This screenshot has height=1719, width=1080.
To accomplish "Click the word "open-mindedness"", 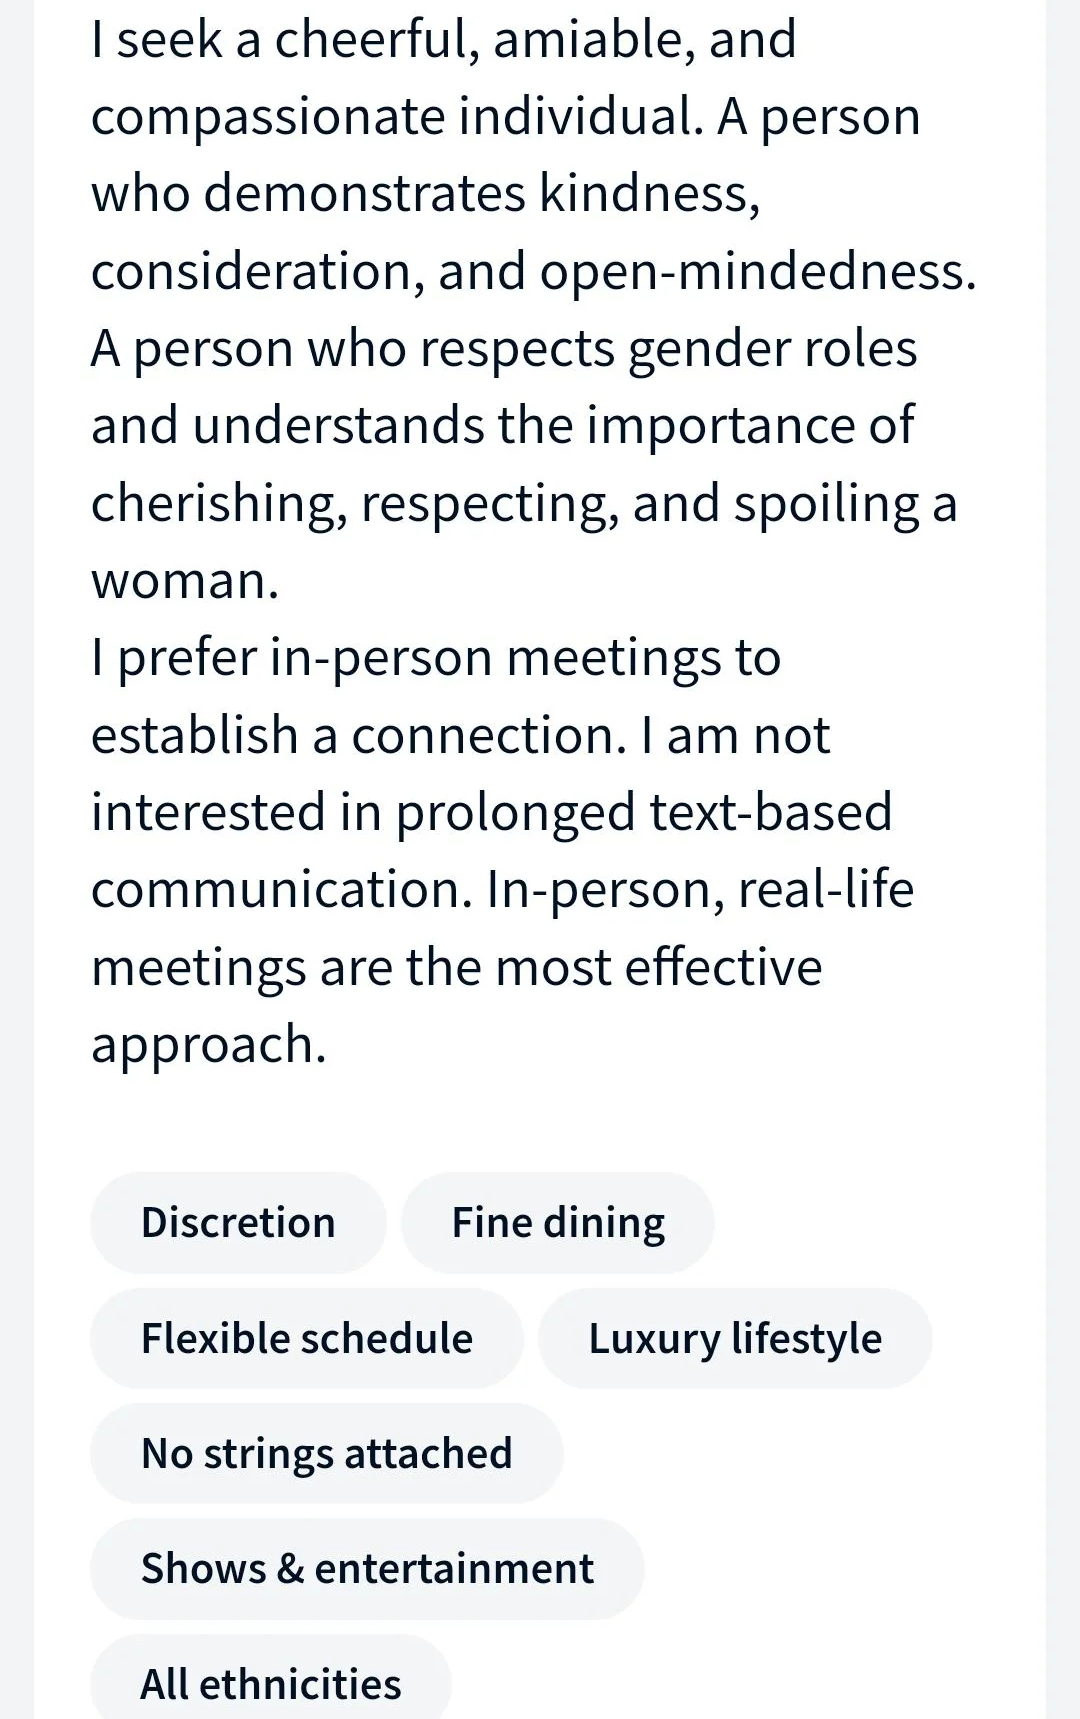I will 757,271.
